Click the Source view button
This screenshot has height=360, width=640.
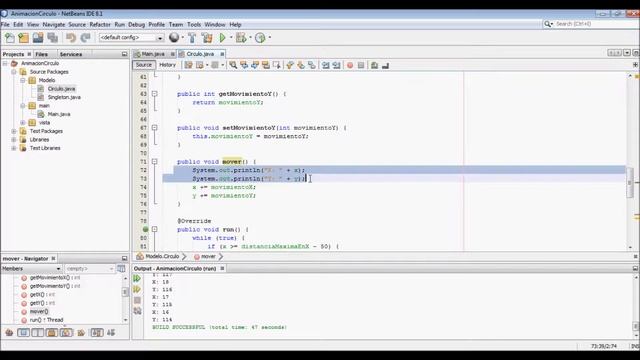point(144,65)
